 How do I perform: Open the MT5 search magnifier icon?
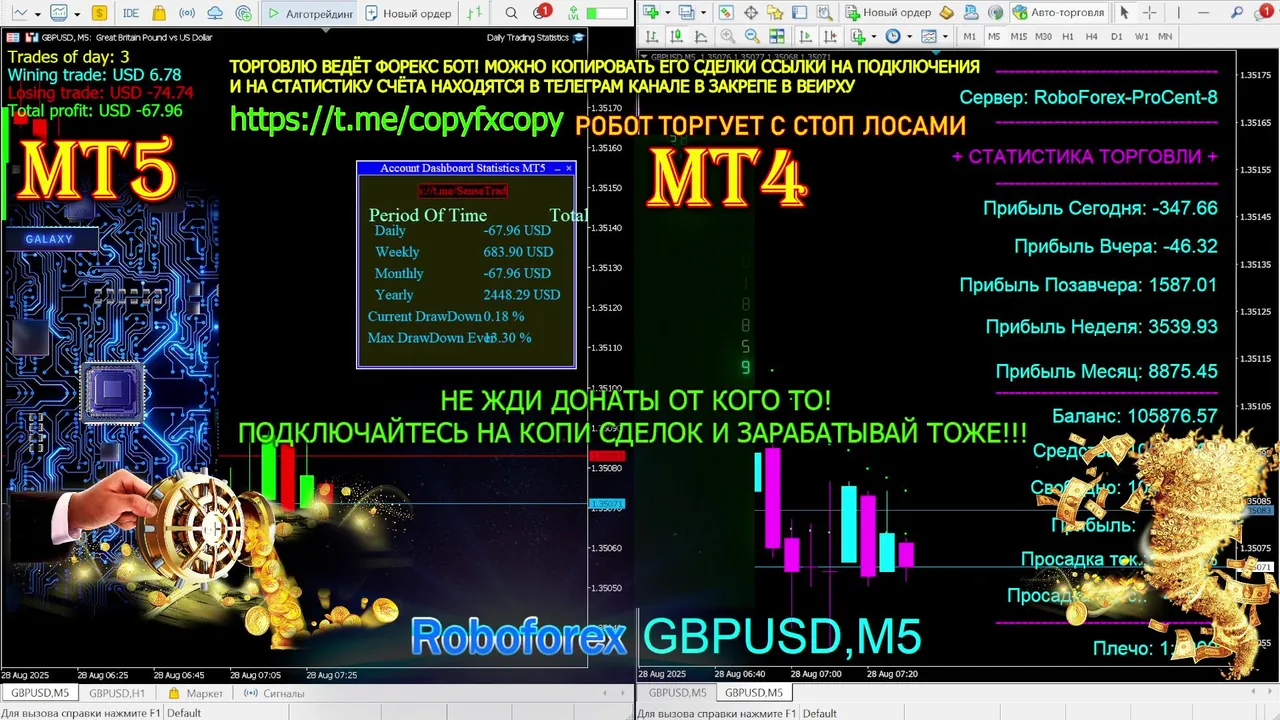pyautogui.click(x=511, y=13)
